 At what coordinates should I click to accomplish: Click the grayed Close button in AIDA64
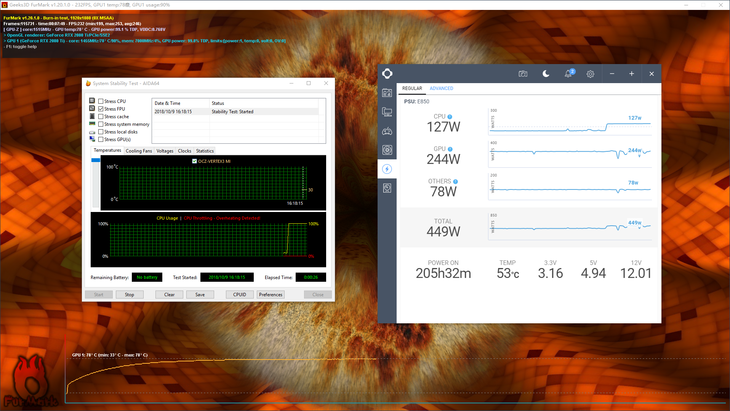tap(318, 295)
